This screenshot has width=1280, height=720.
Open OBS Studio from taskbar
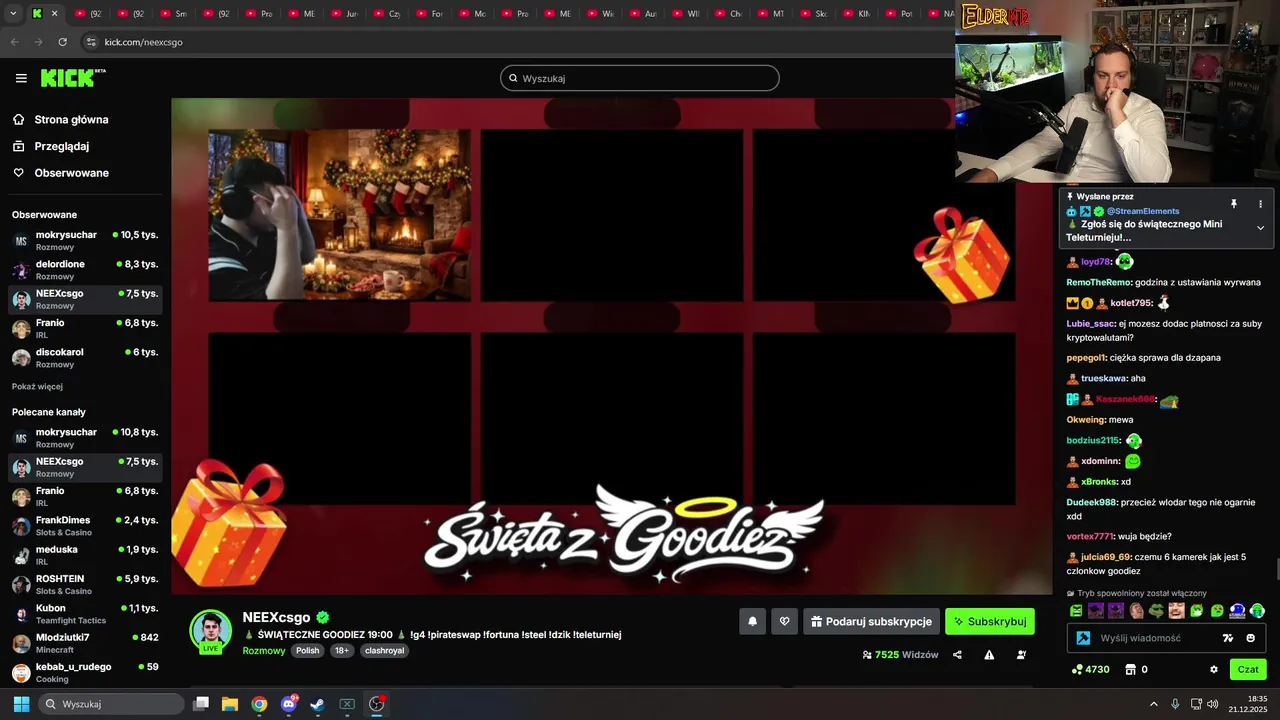(377, 704)
